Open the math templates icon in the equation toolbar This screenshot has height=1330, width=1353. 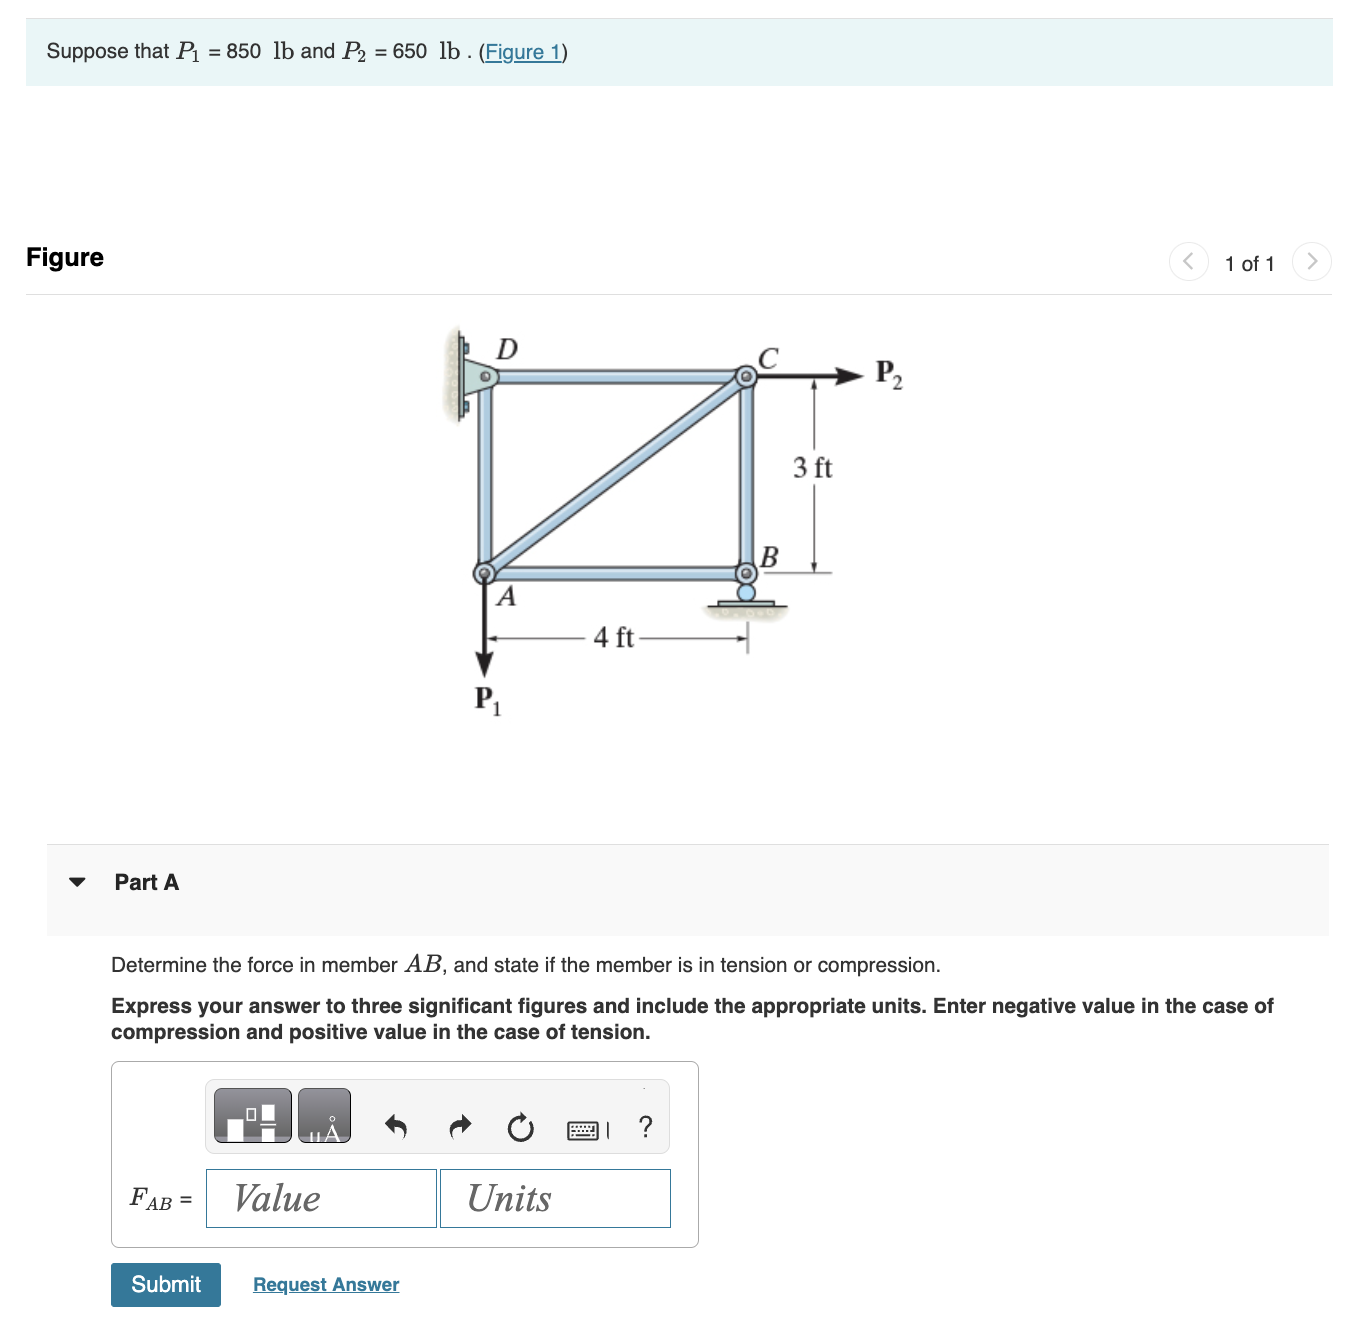[x=252, y=1115]
